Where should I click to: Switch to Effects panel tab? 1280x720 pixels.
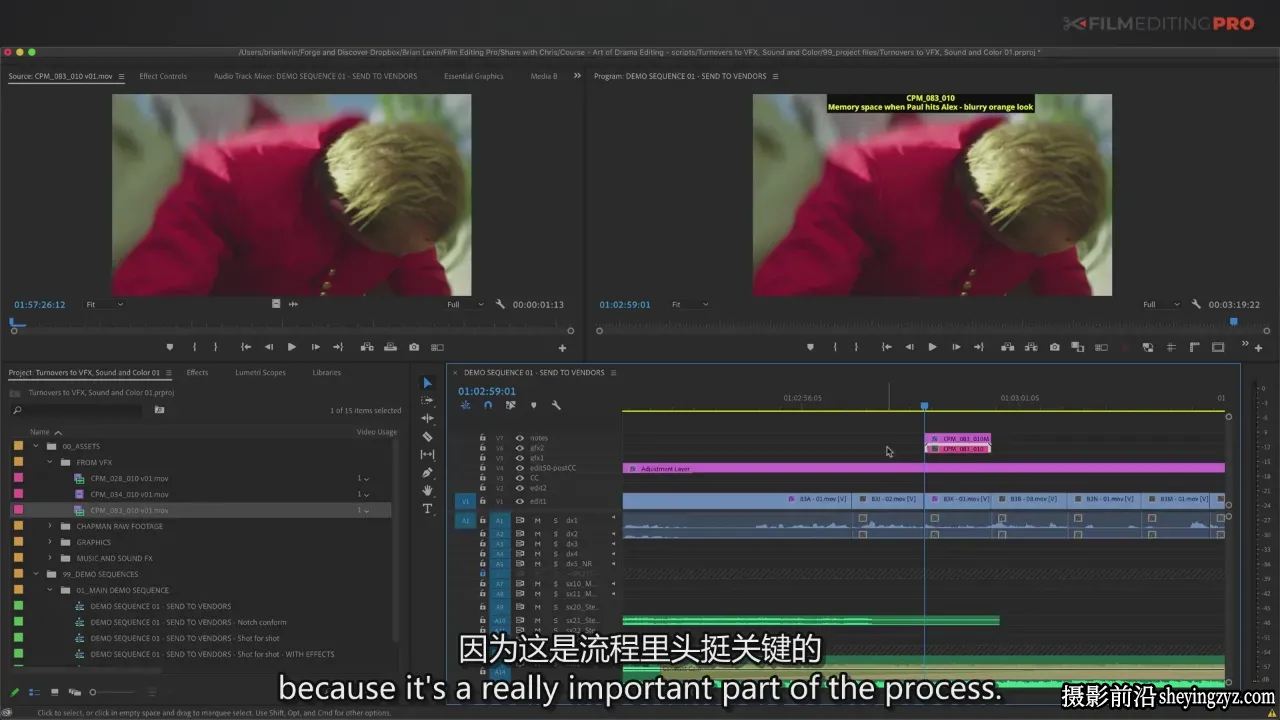click(x=197, y=372)
